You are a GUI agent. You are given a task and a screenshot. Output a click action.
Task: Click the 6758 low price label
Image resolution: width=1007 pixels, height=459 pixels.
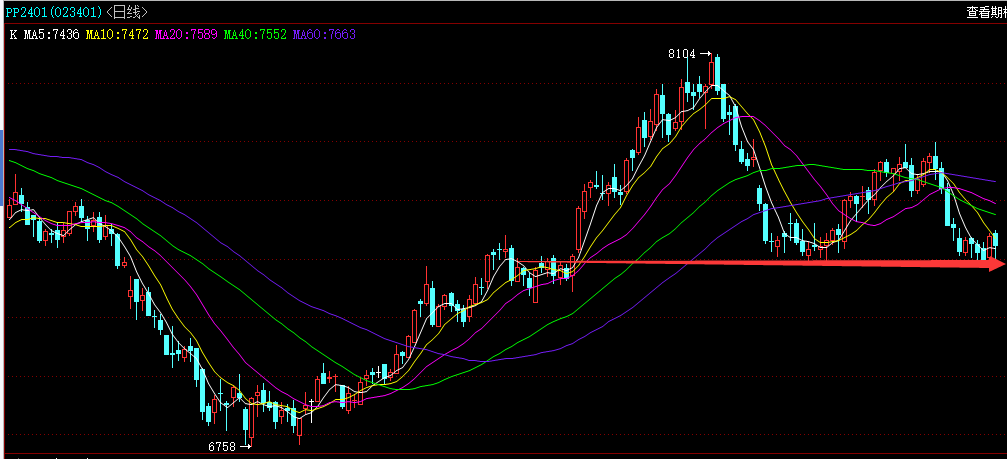(221, 446)
